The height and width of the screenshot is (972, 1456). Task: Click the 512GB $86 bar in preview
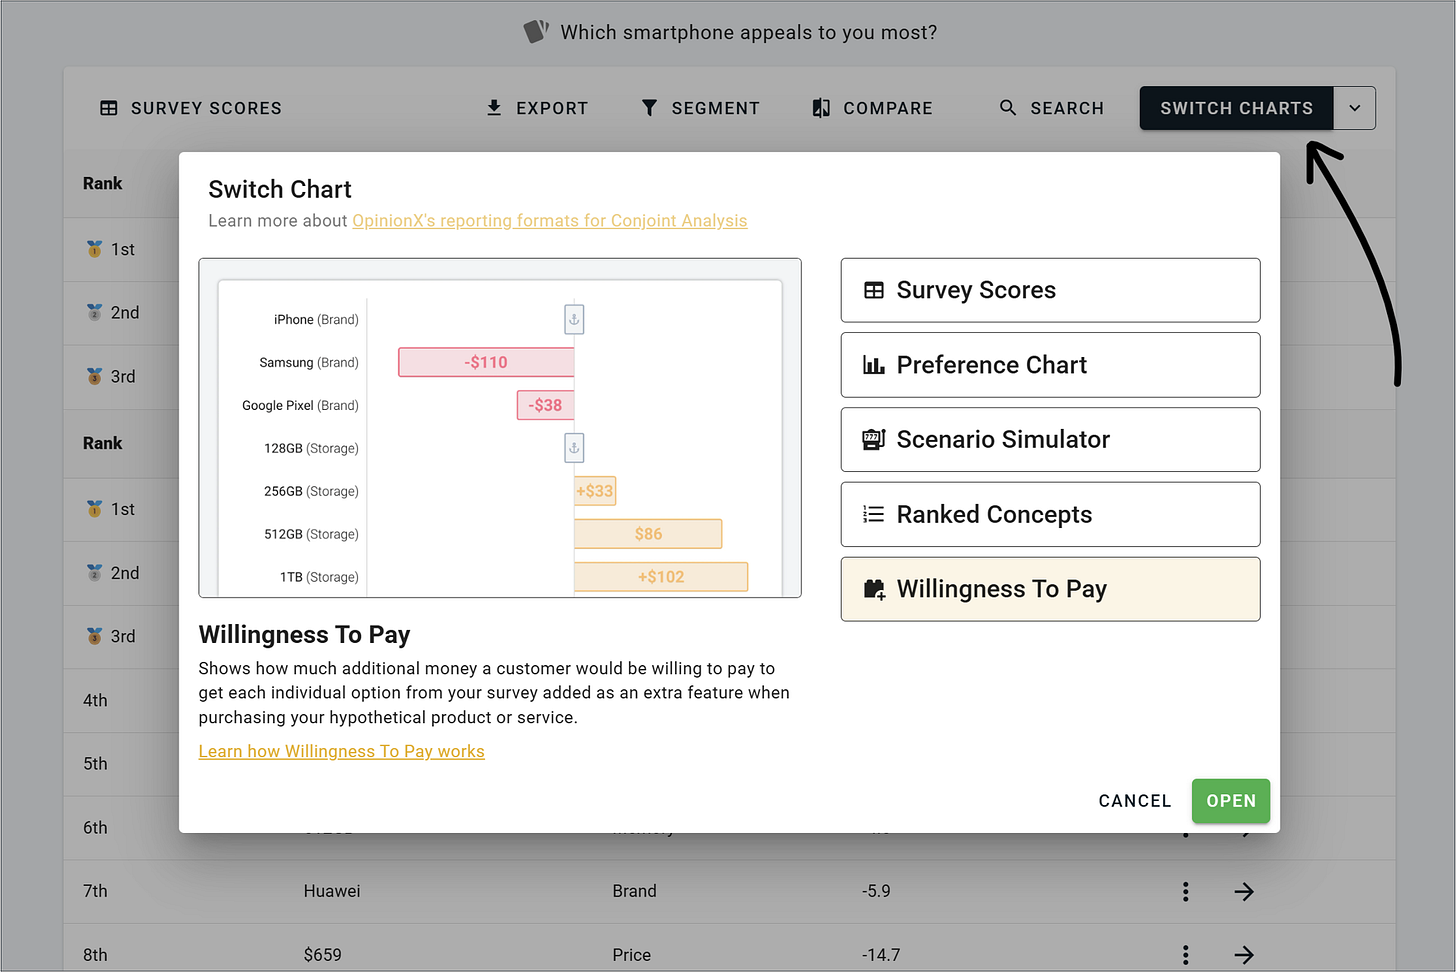(x=648, y=534)
